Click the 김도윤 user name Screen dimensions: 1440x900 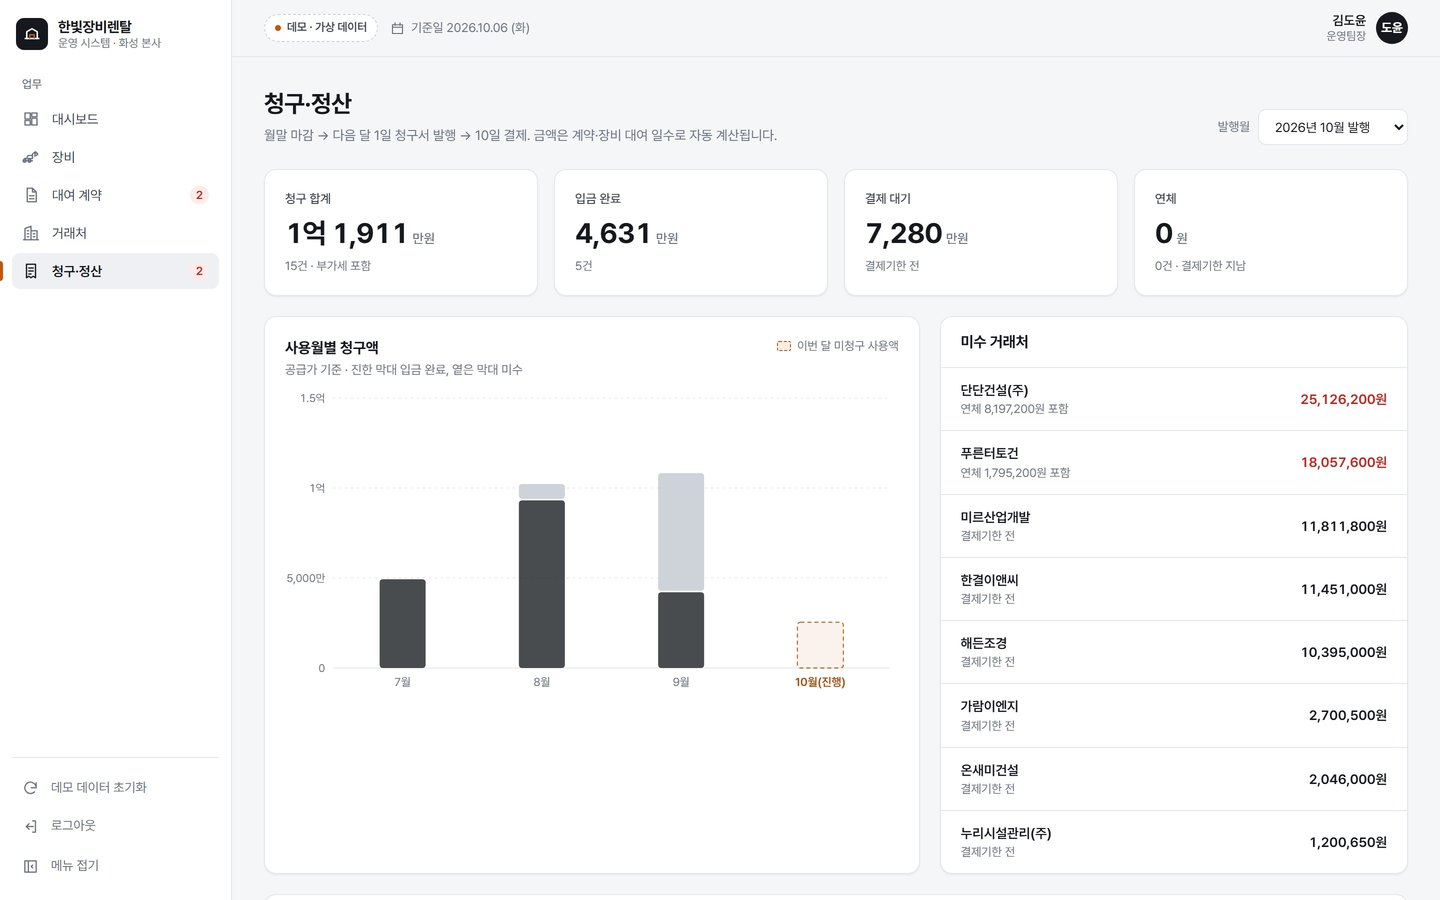(1348, 20)
